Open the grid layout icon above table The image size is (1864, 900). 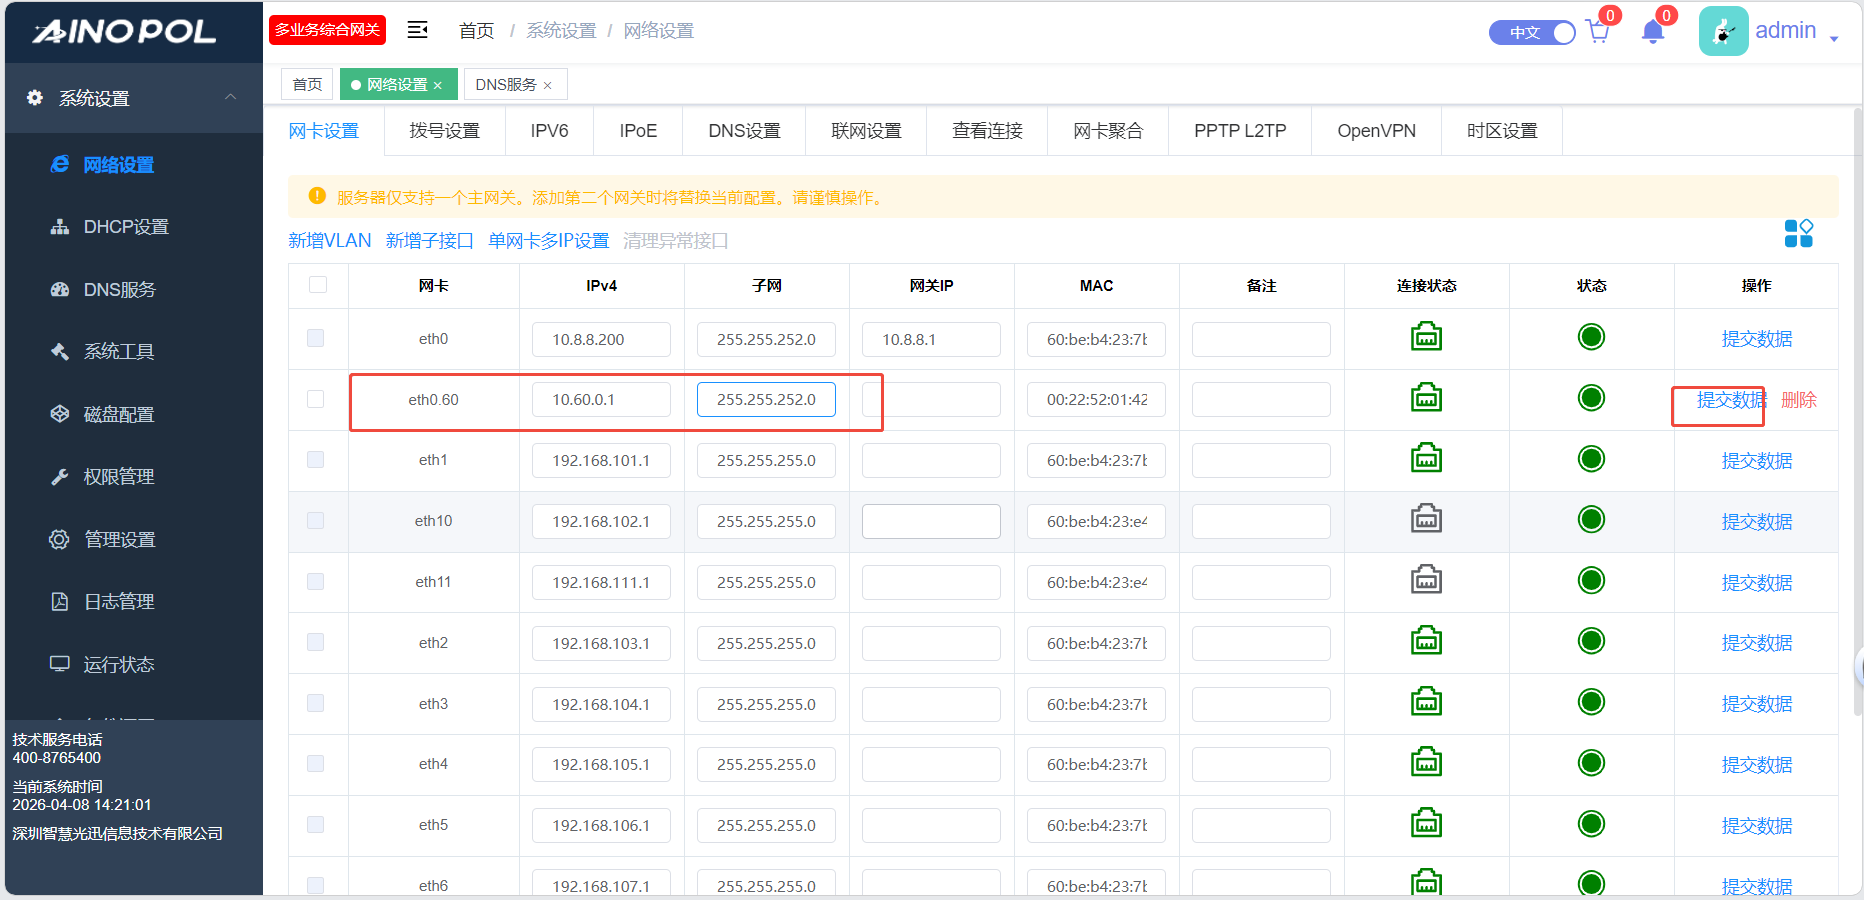(x=1798, y=234)
